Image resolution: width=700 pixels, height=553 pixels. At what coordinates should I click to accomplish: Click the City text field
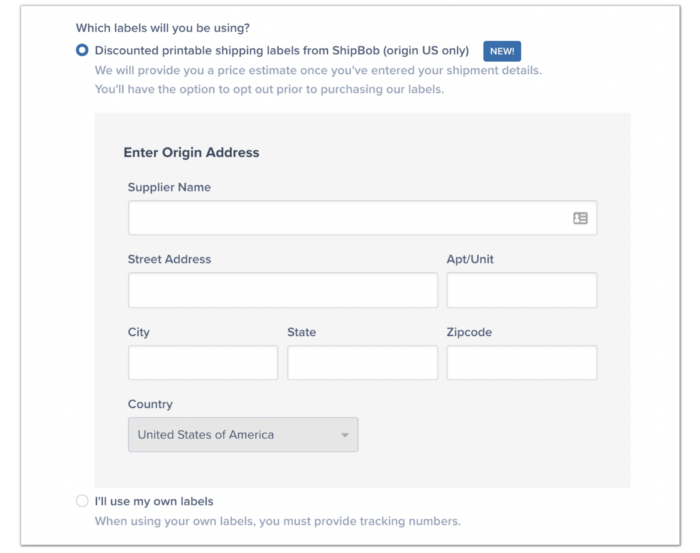click(202, 363)
